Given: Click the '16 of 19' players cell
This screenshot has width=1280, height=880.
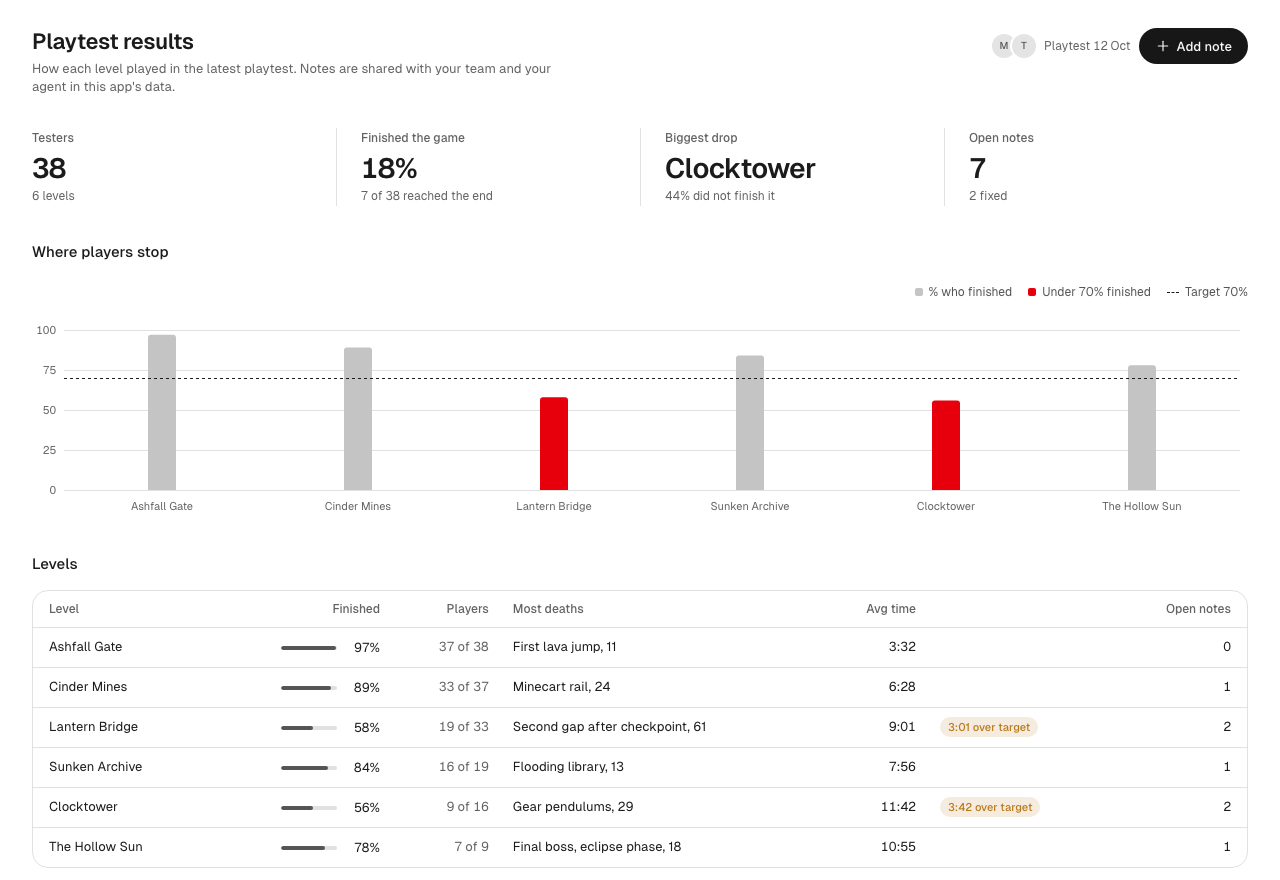Looking at the screenshot, I should [x=464, y=767].
